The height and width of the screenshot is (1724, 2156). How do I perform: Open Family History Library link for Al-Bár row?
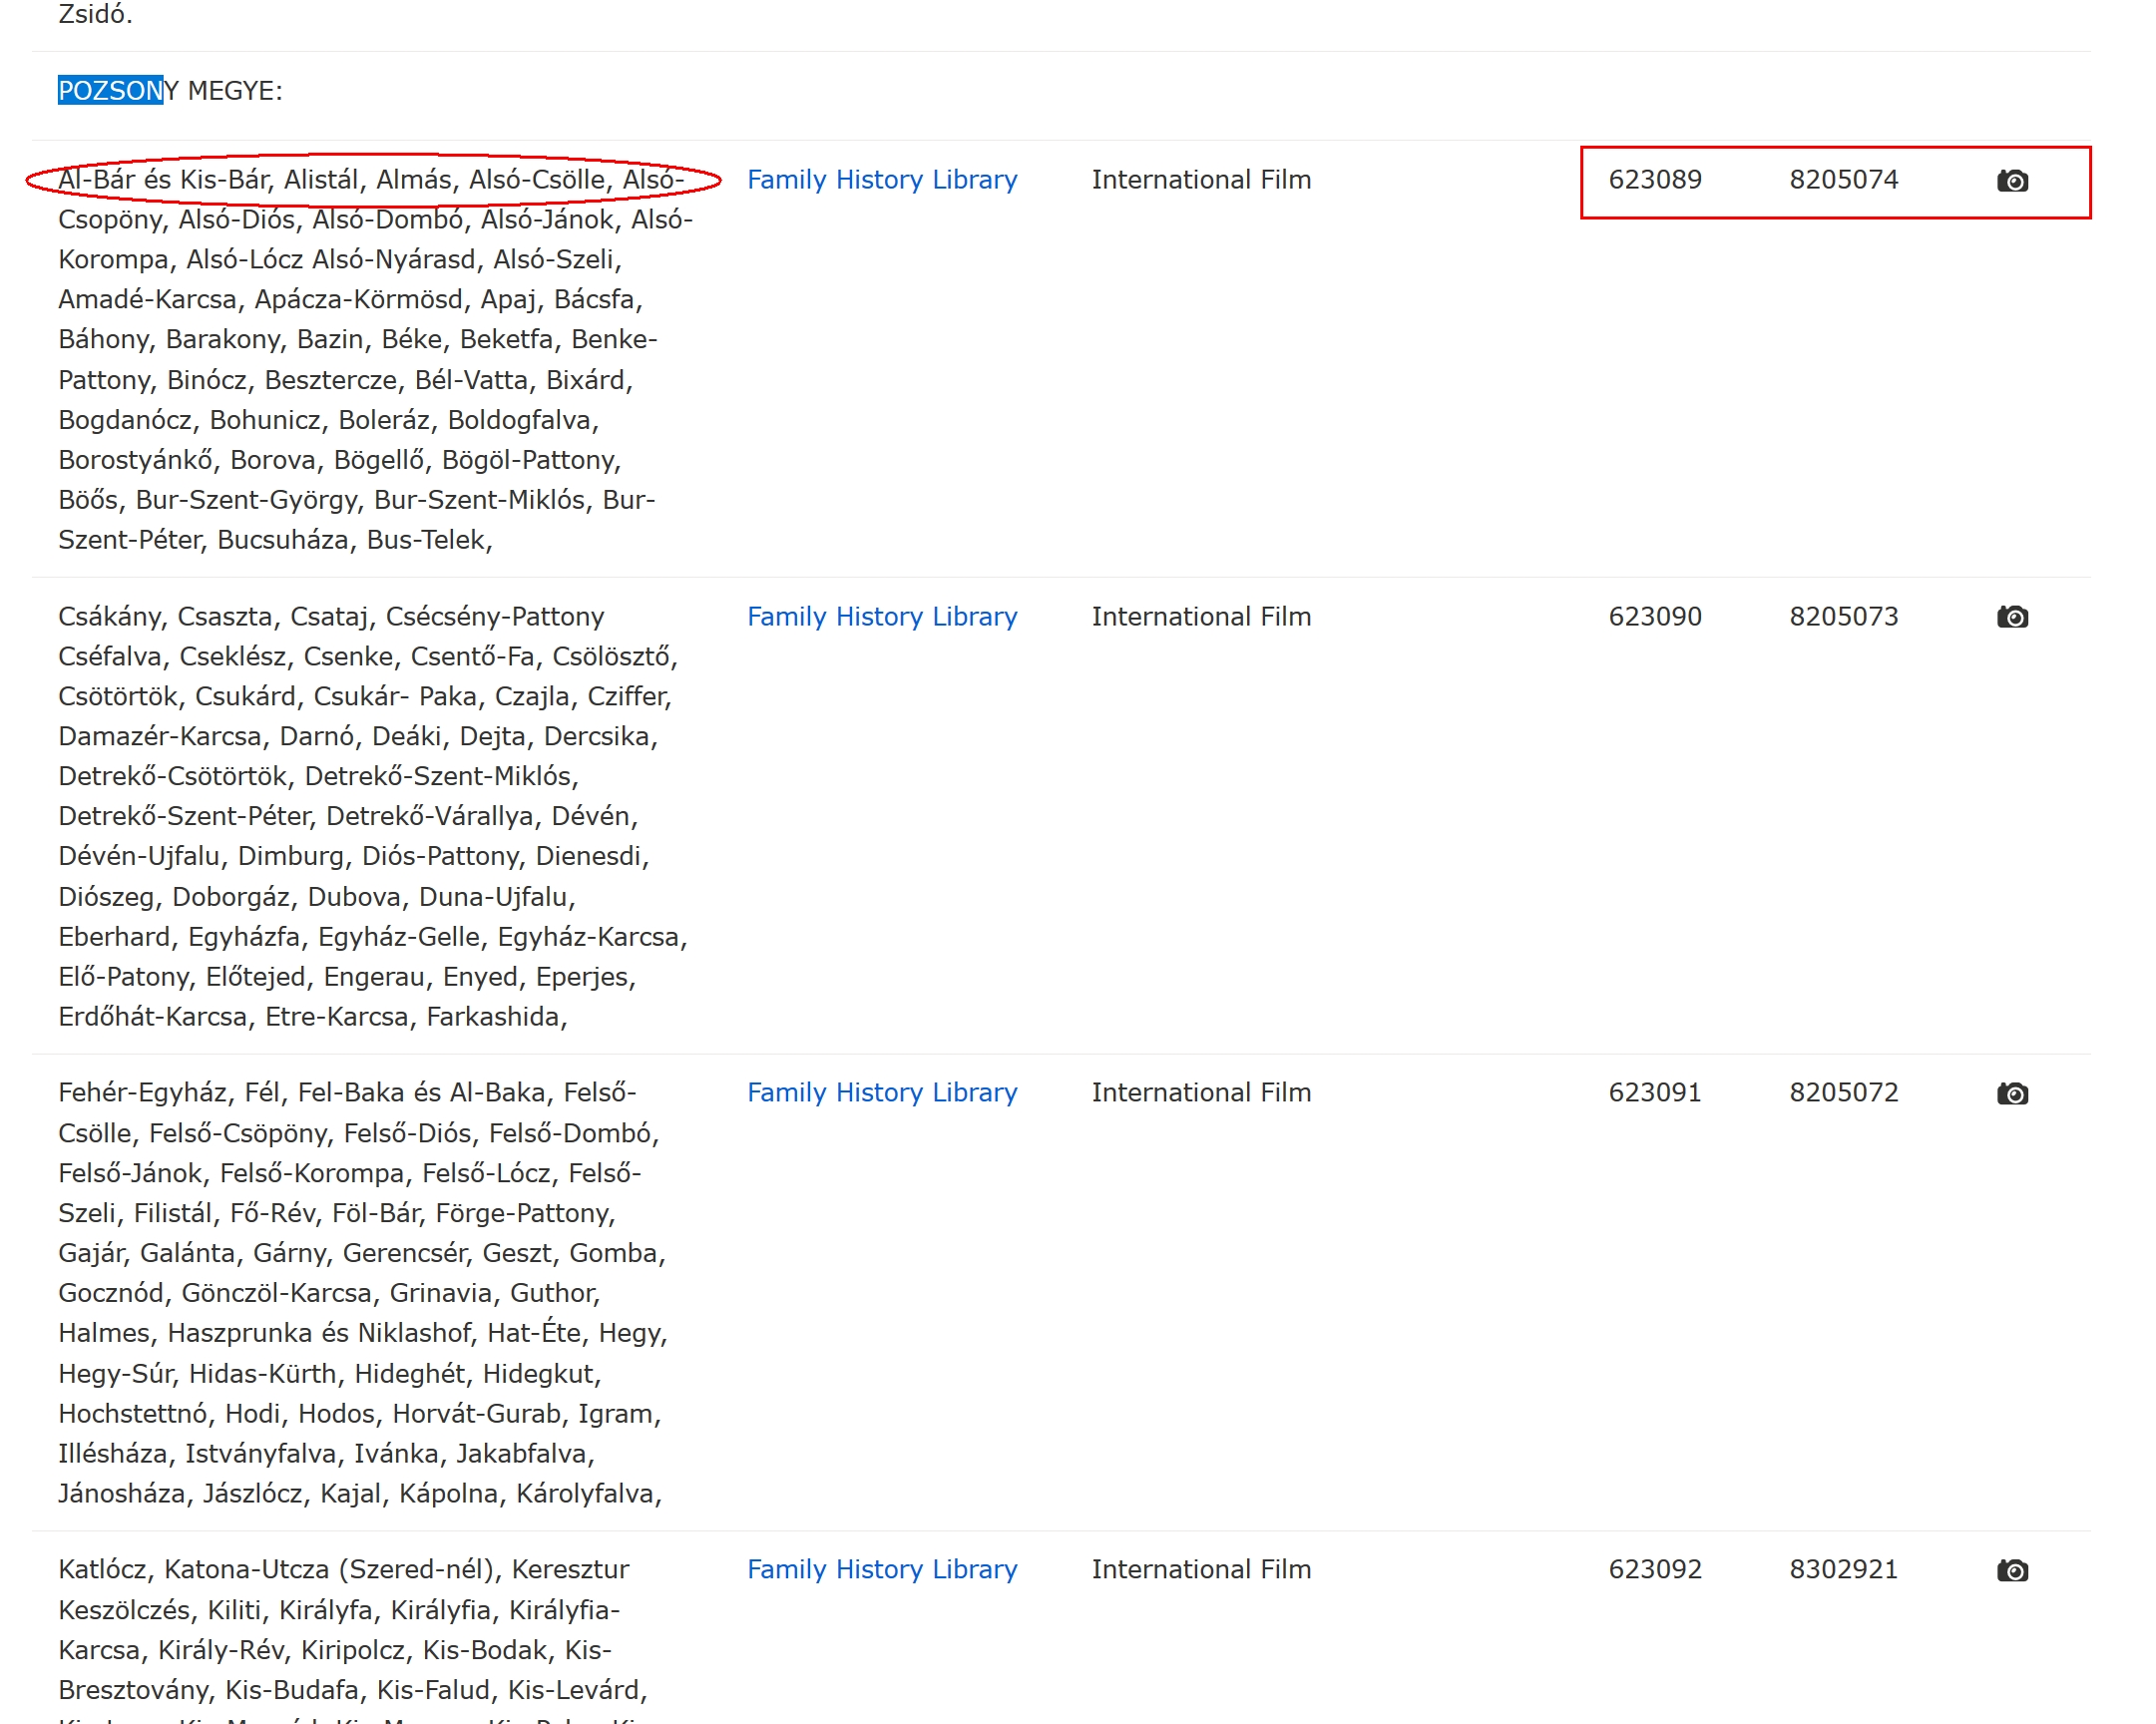point(881,180)
